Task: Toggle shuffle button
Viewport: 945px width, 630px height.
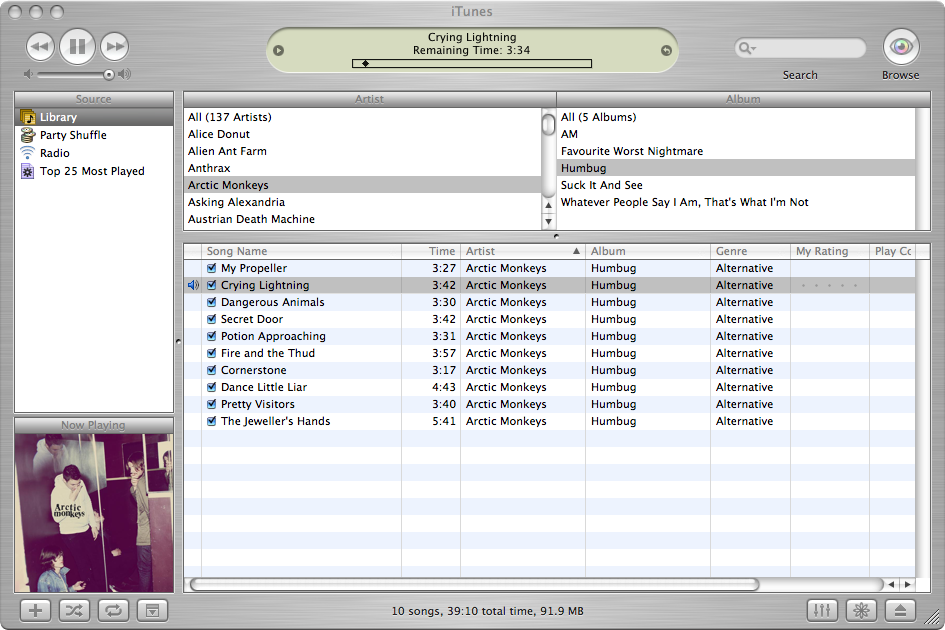Action: [74, 611]
